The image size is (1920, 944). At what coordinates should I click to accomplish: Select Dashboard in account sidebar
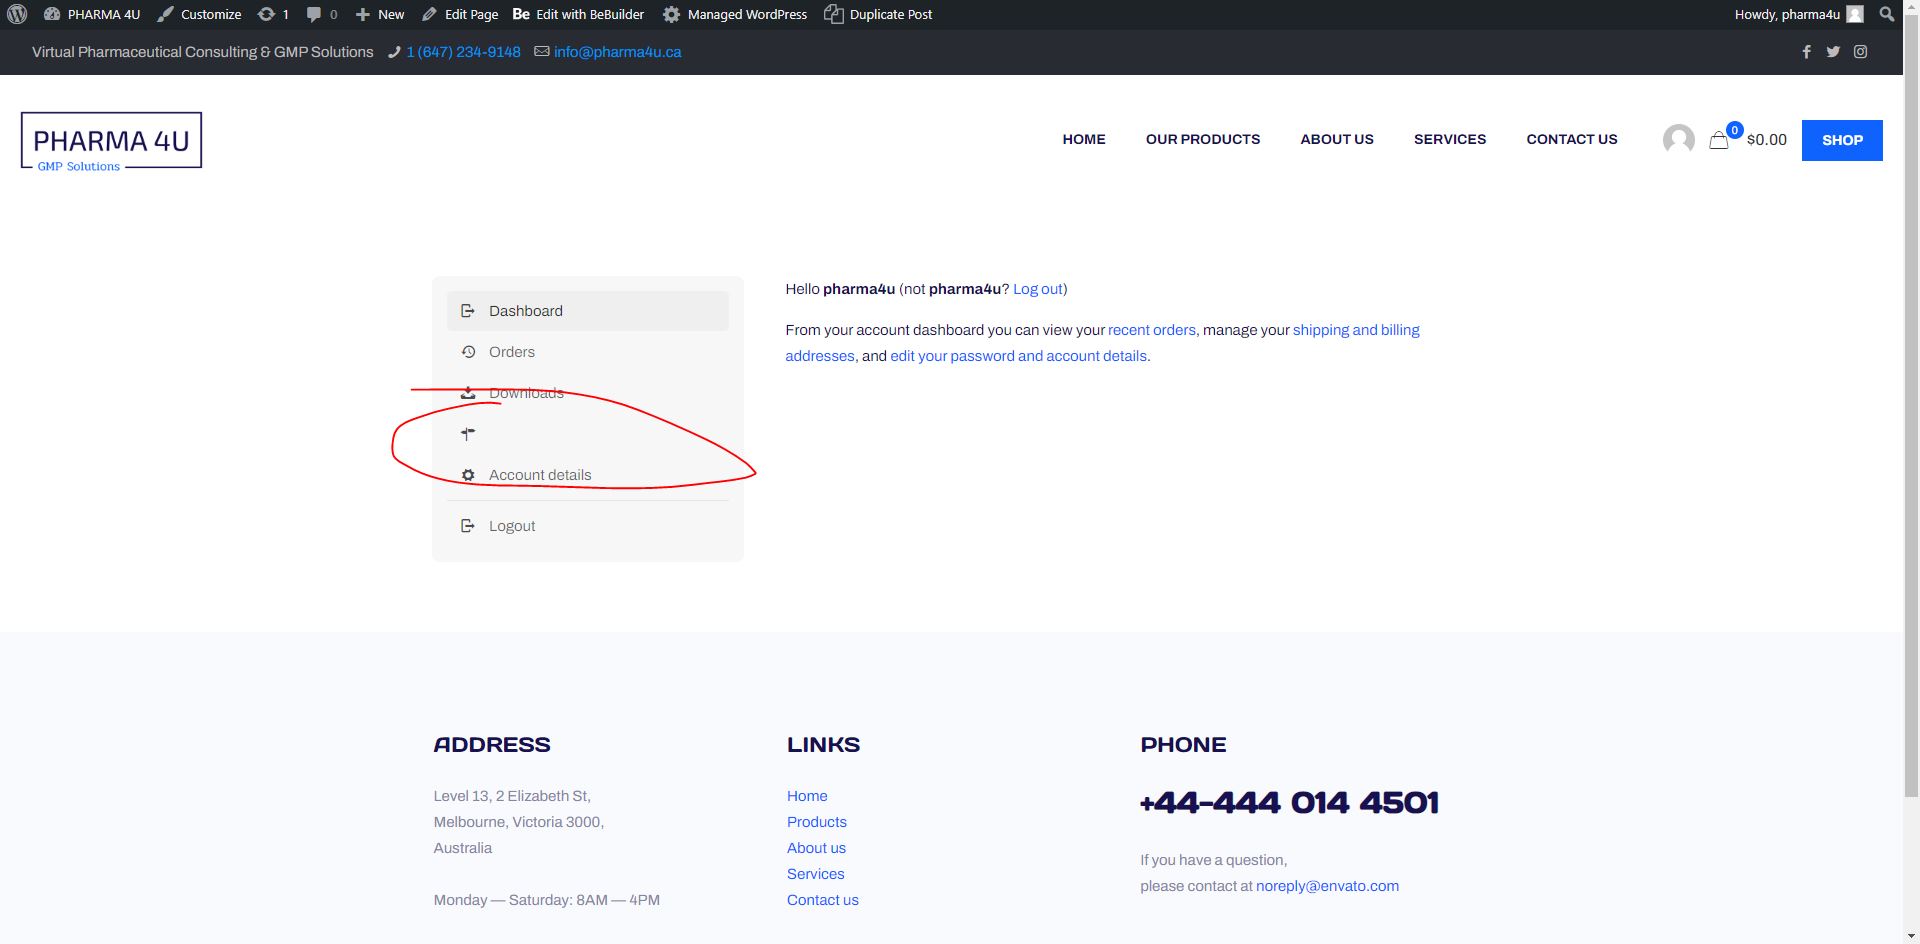(x=588, y=311)
